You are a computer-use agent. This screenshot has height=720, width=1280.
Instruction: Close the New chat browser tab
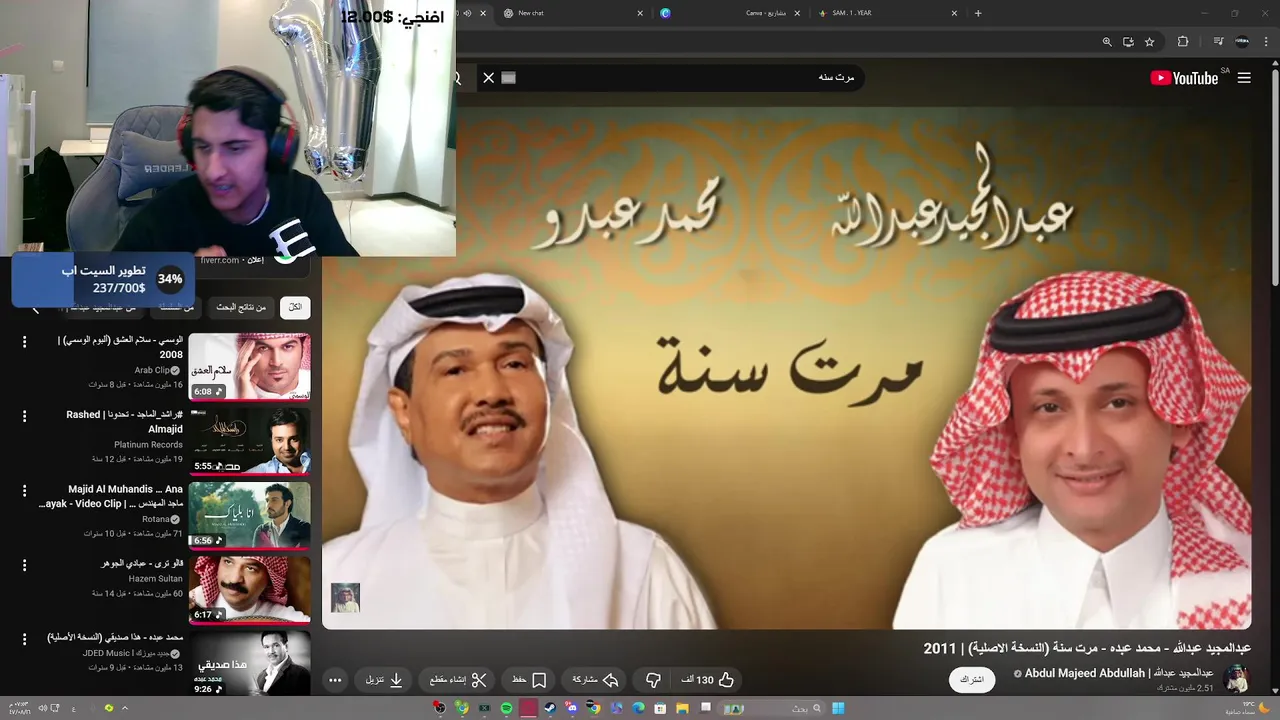pos(640,13)
